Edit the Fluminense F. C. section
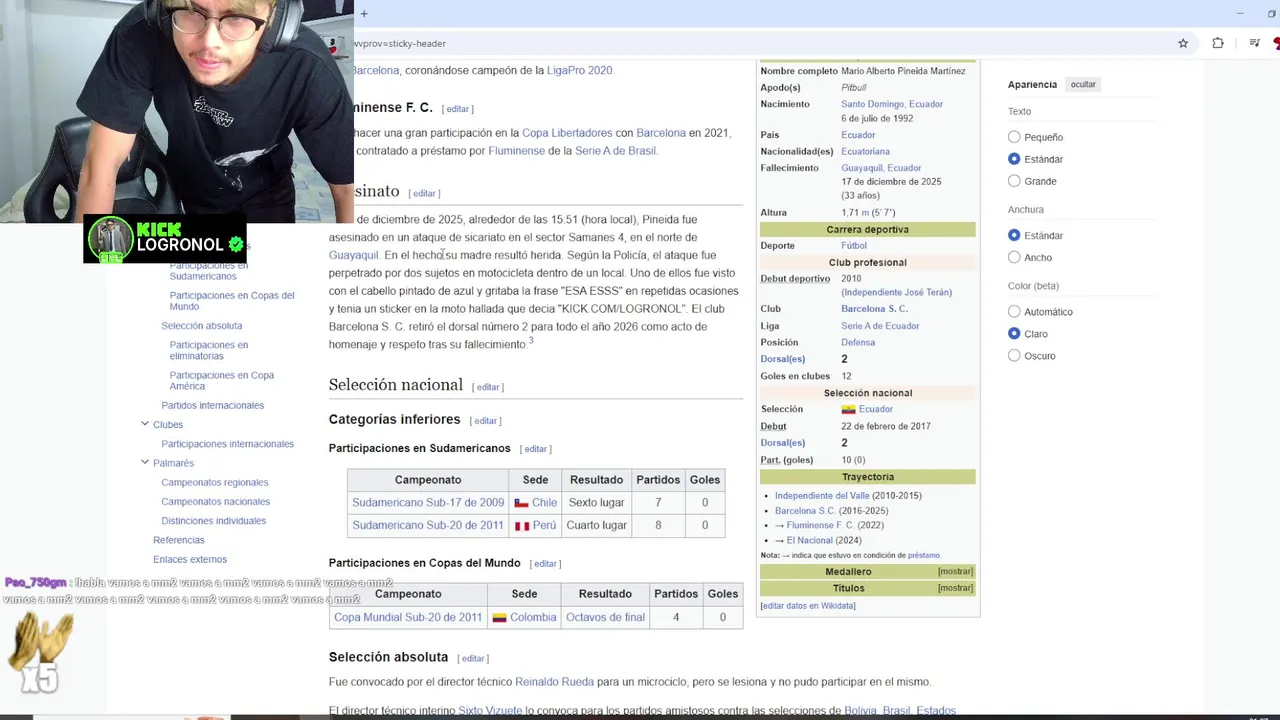The image size is (1280, 720). (x=458, y=109)
